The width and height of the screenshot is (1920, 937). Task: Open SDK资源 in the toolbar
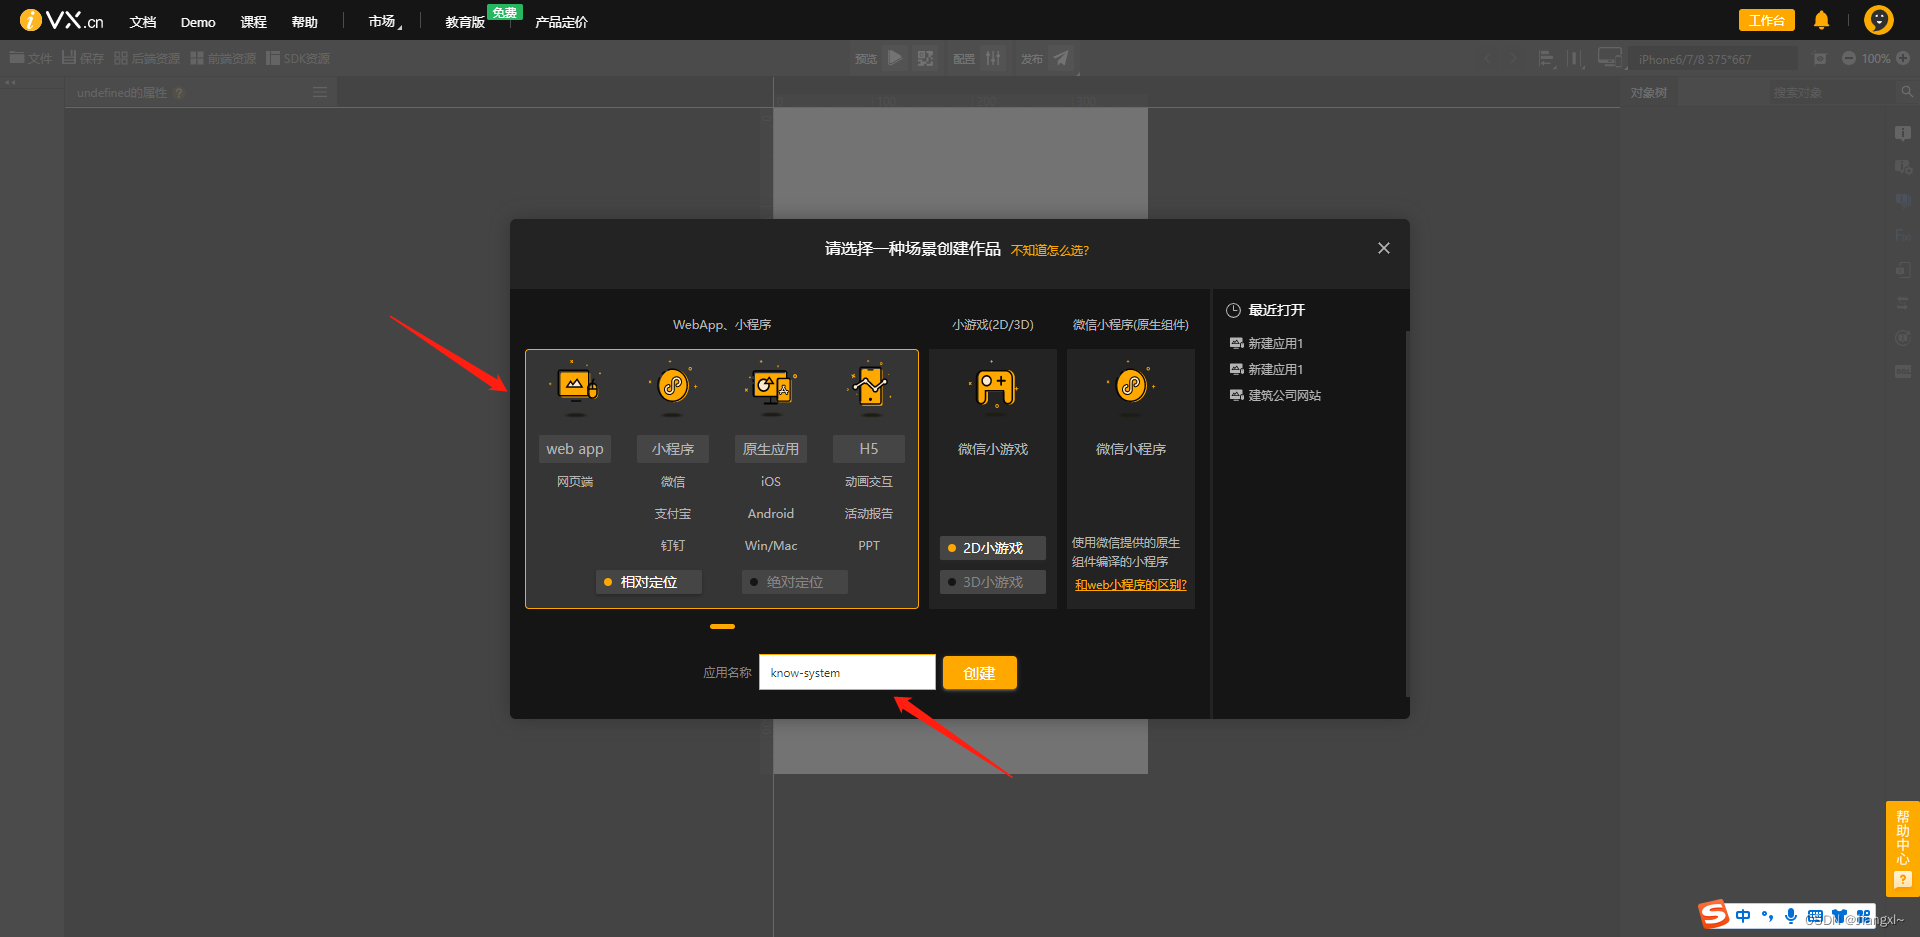[x=298, y=58]
